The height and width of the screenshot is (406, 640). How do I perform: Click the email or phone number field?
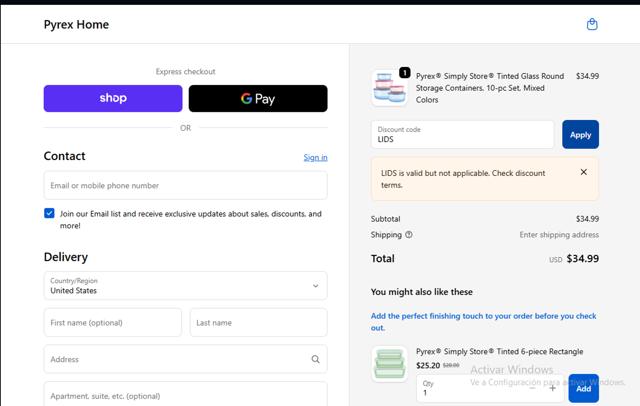click(x=185, y=185)
